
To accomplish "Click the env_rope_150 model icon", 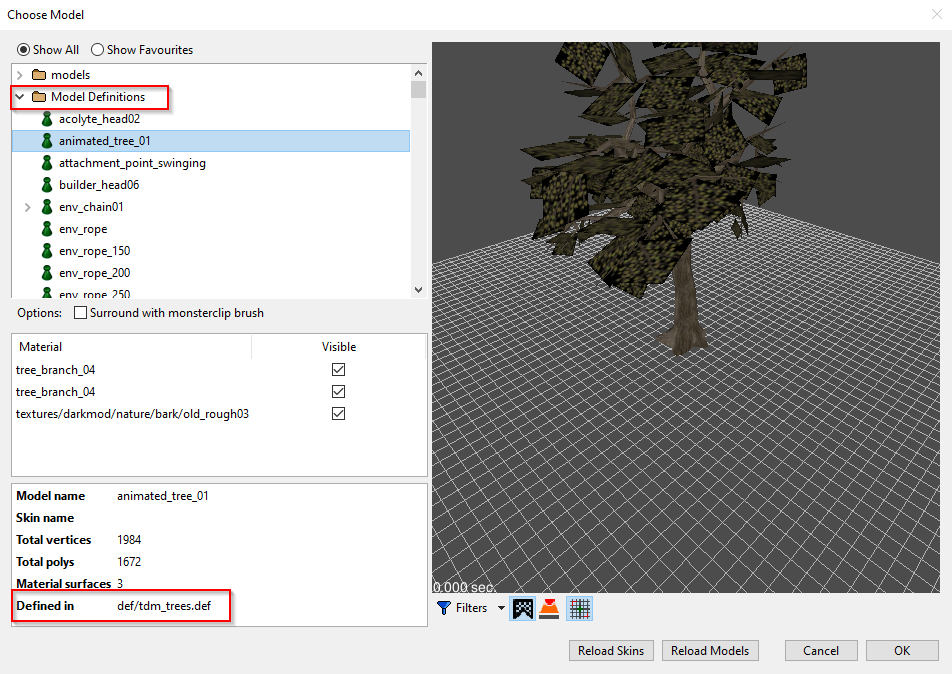I will click(x=47, y=251).
